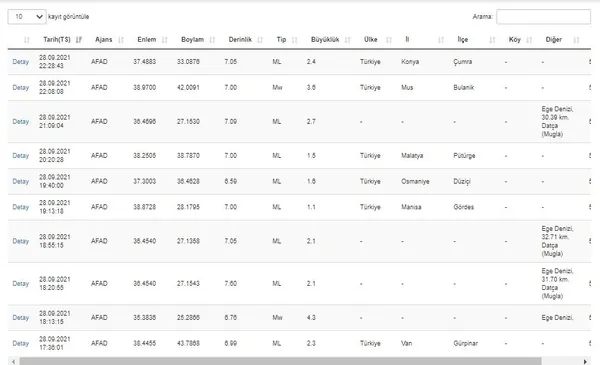Open Detay for the 4.3 magnitude Ege Denizi quake
This screenshot has width=600, height=365.
point(21,318)
